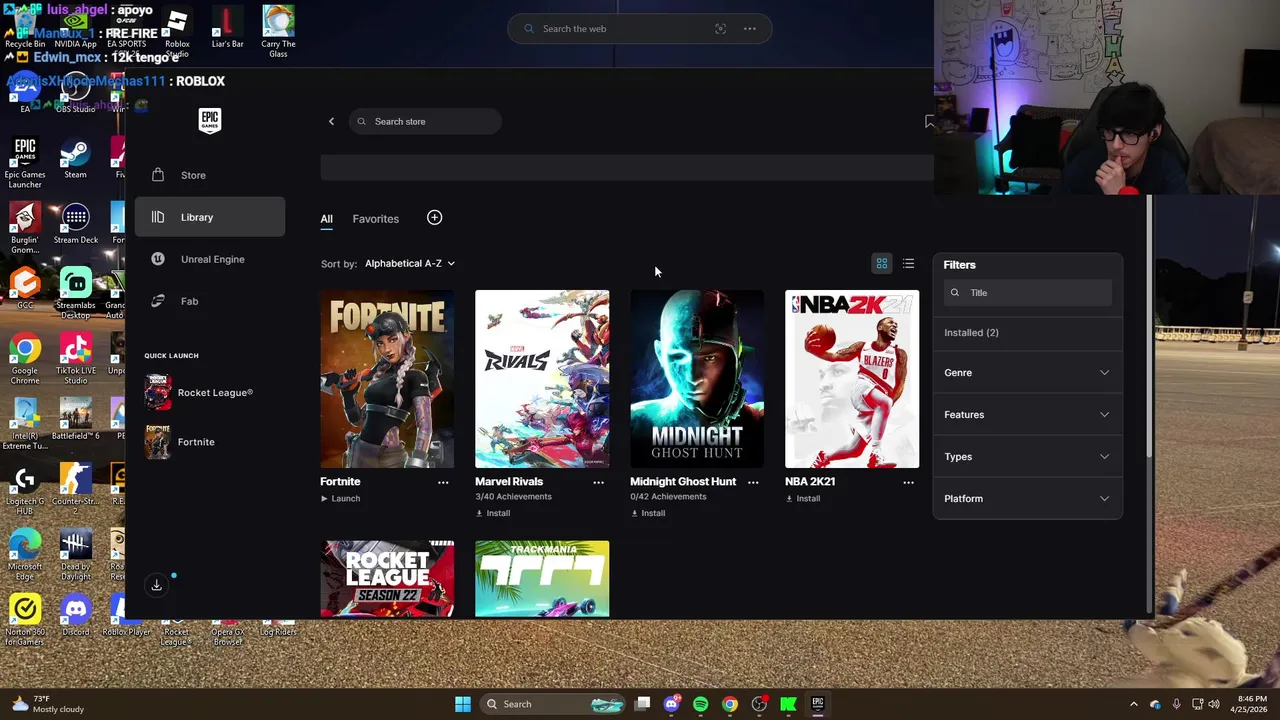
Task: View Marvel Rivals 3/40 Achievements
Action: coord(513,497)
